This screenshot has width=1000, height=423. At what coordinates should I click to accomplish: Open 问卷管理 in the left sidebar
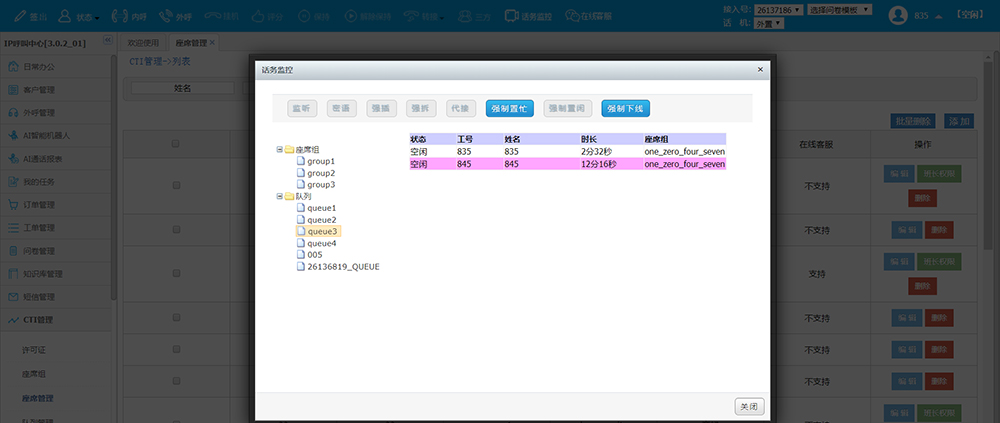(55, 251)
